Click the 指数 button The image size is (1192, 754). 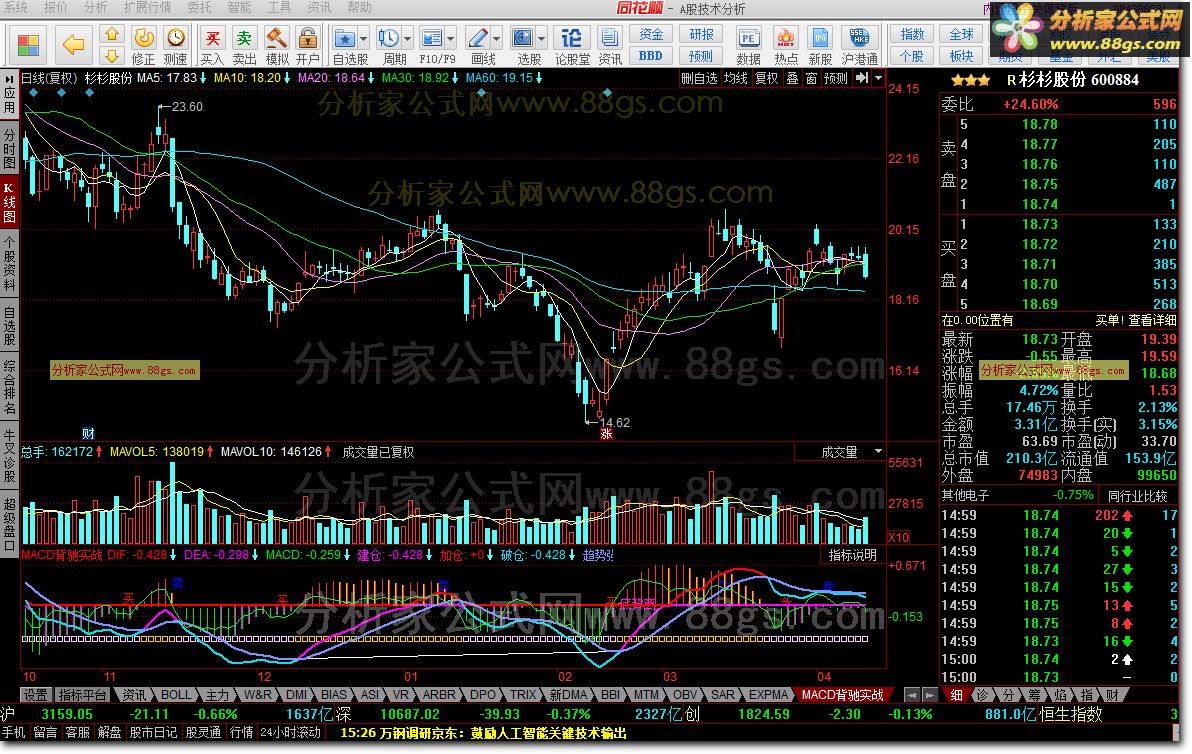911,34
